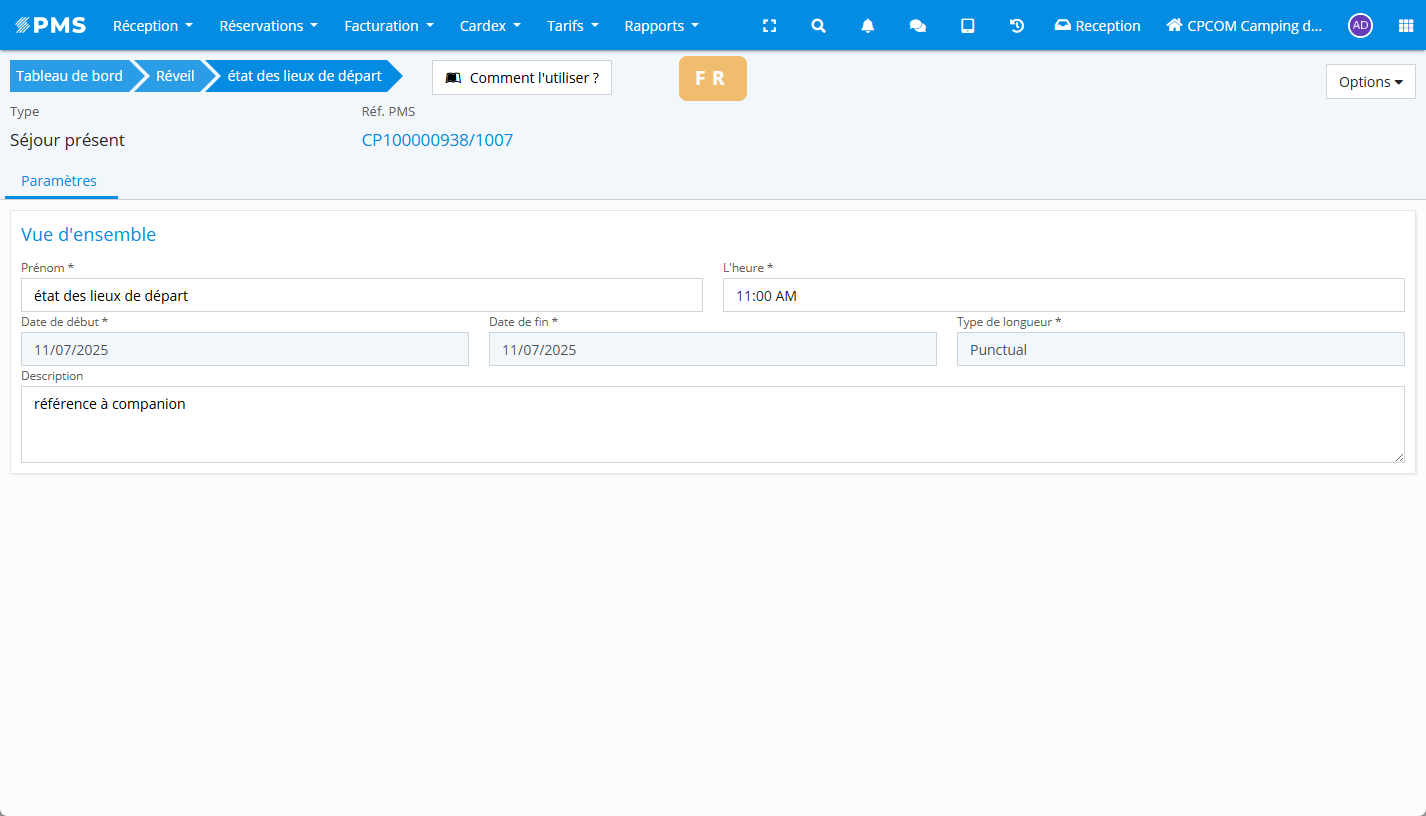Open the chat messages icon
The width and height of the screenshot is (1426, 816).
point(917,26)
